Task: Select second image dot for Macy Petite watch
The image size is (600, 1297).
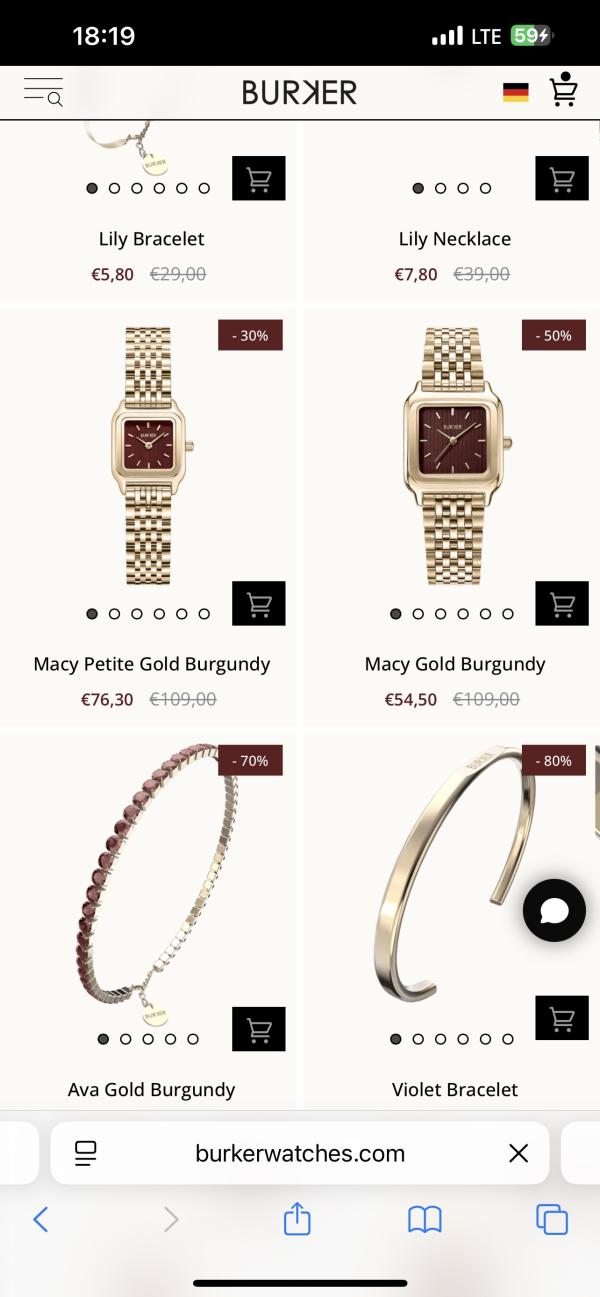Action: pos(114,614)
